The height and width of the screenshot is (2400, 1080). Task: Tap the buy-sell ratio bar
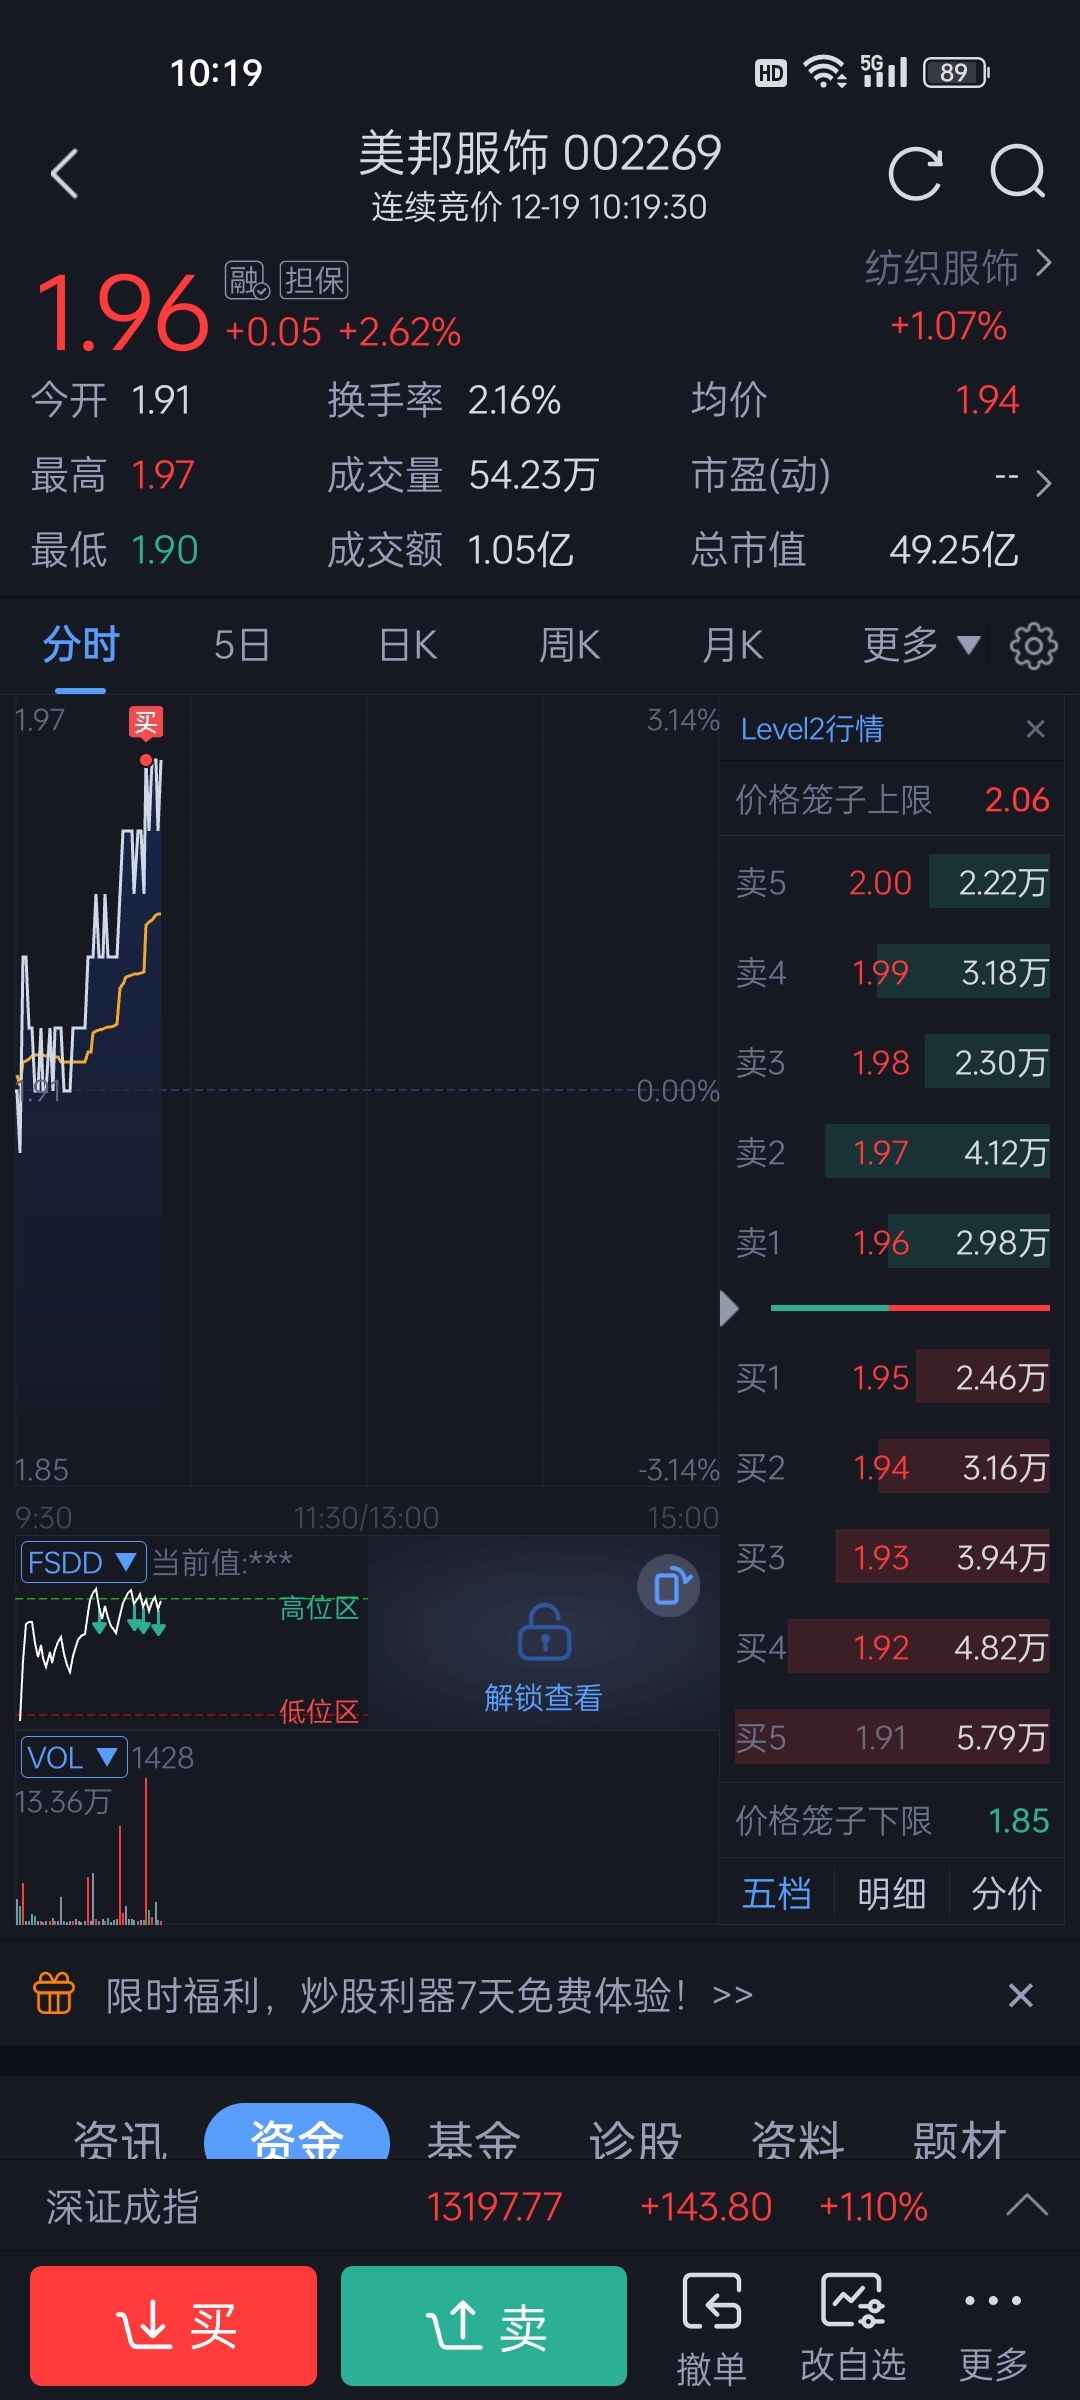(x=910, y=1308)
